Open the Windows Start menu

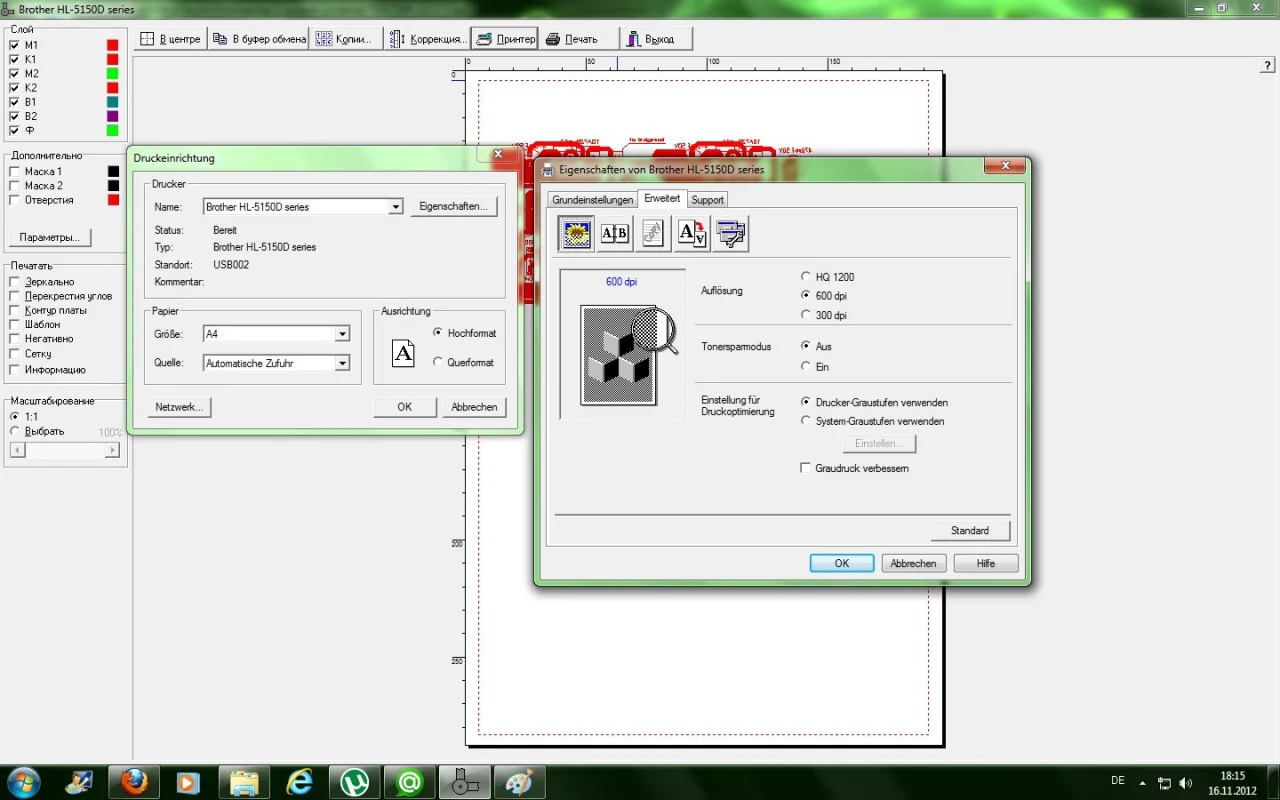(23, 781)
